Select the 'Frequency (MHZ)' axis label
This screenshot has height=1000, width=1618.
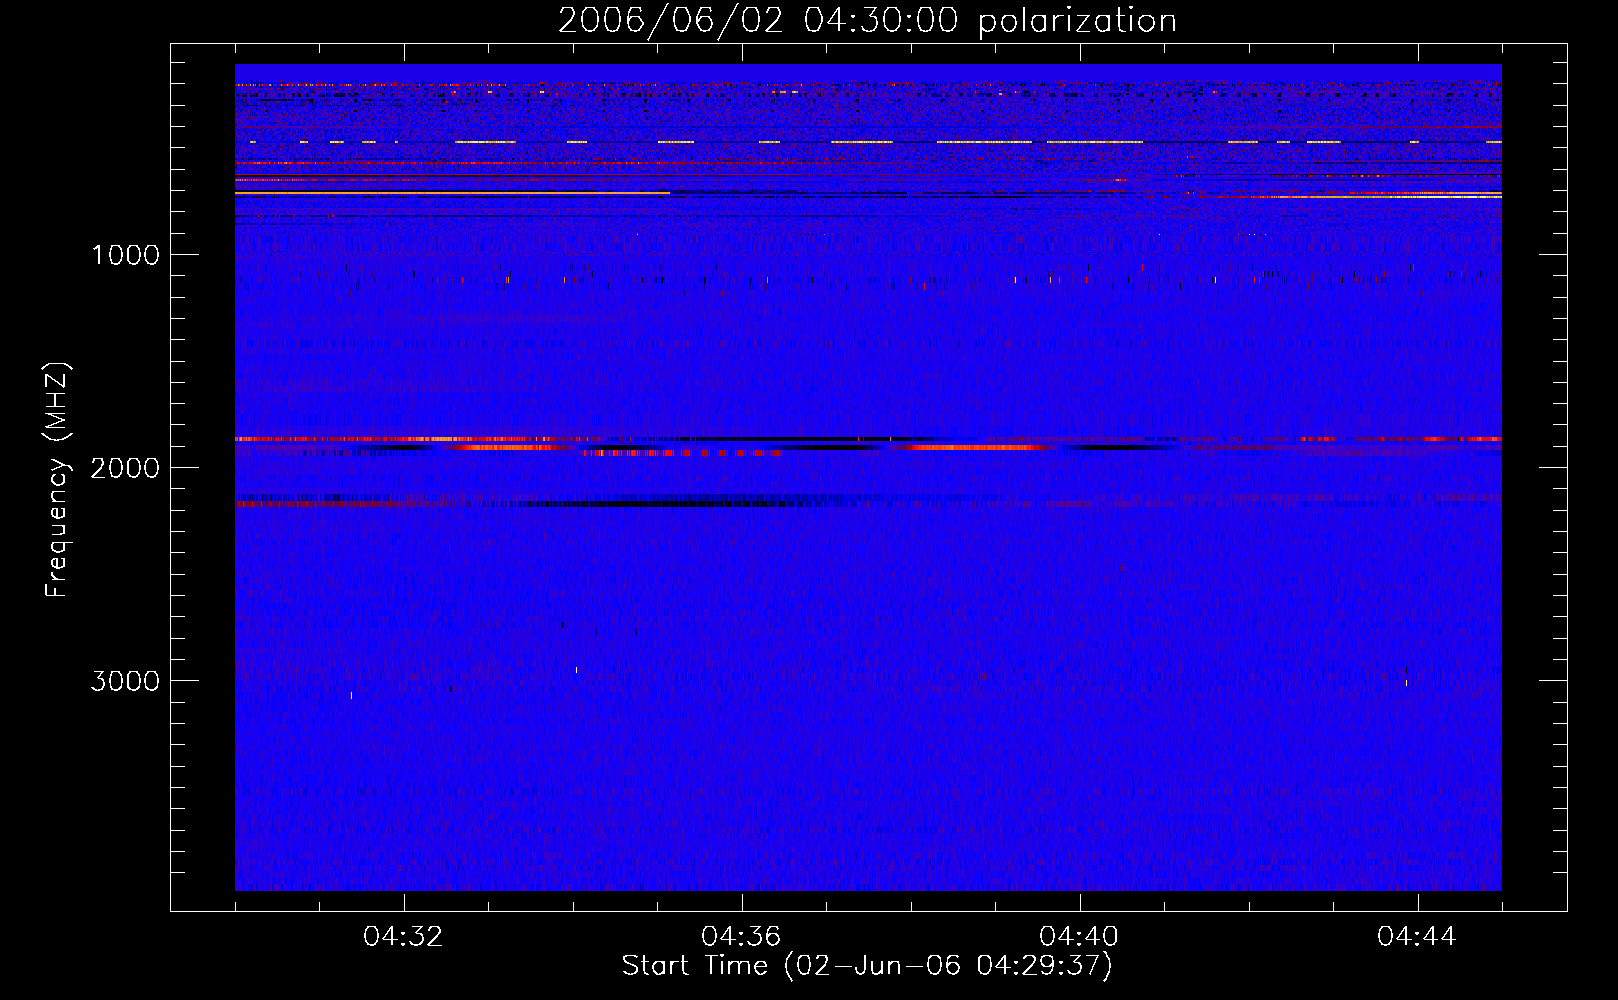pos(57,479)
